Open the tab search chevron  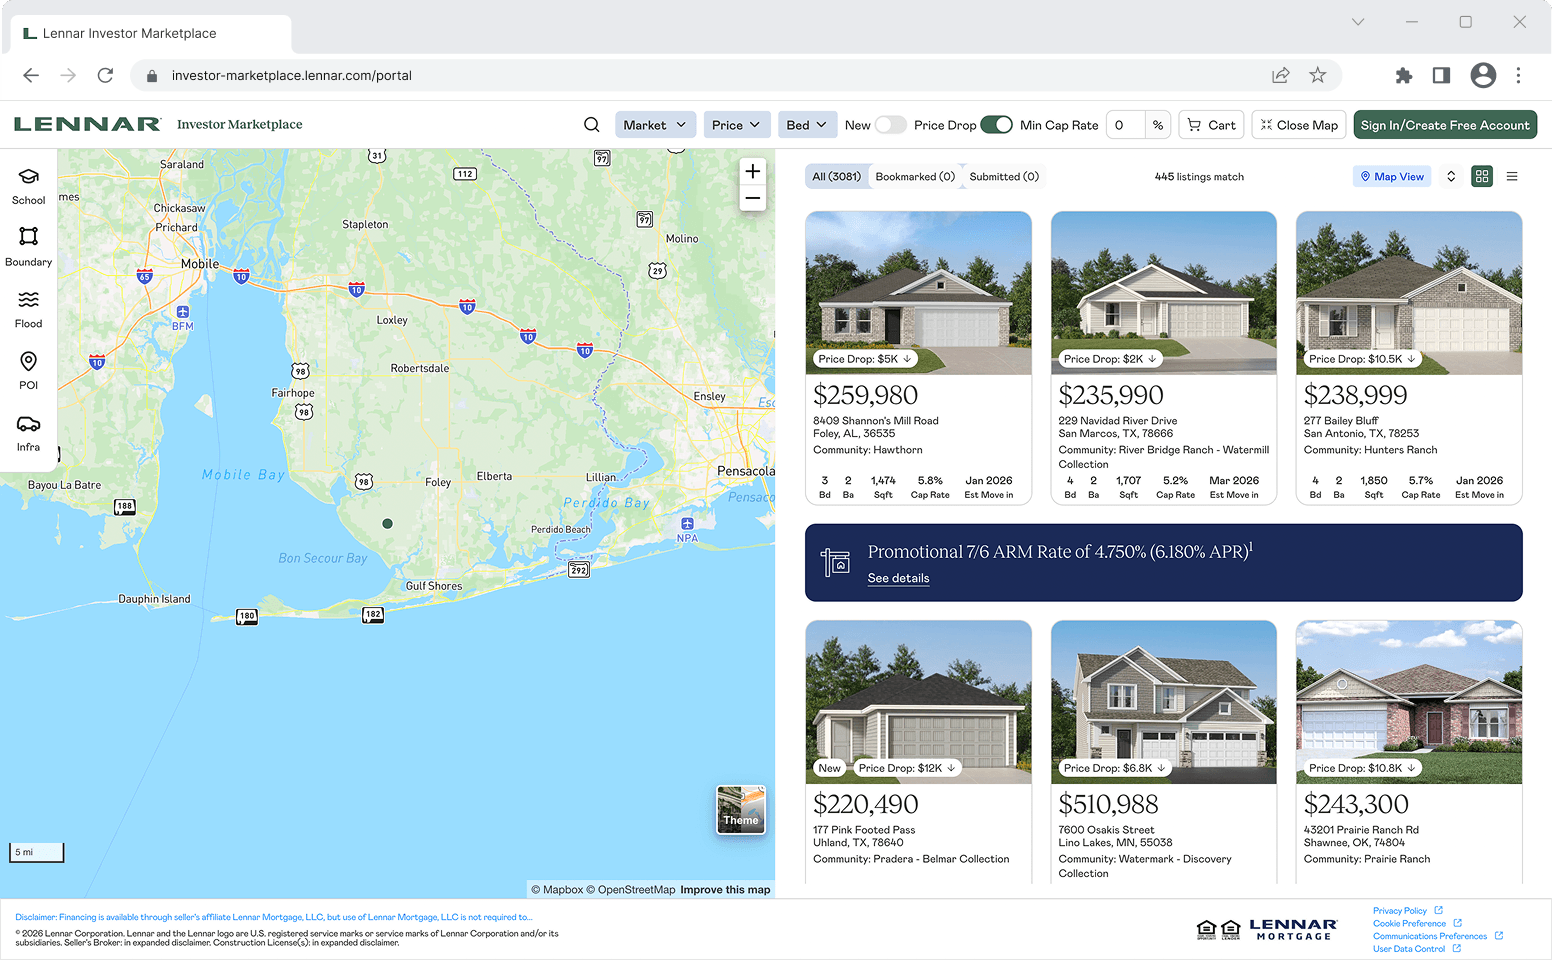point(1358,21)
